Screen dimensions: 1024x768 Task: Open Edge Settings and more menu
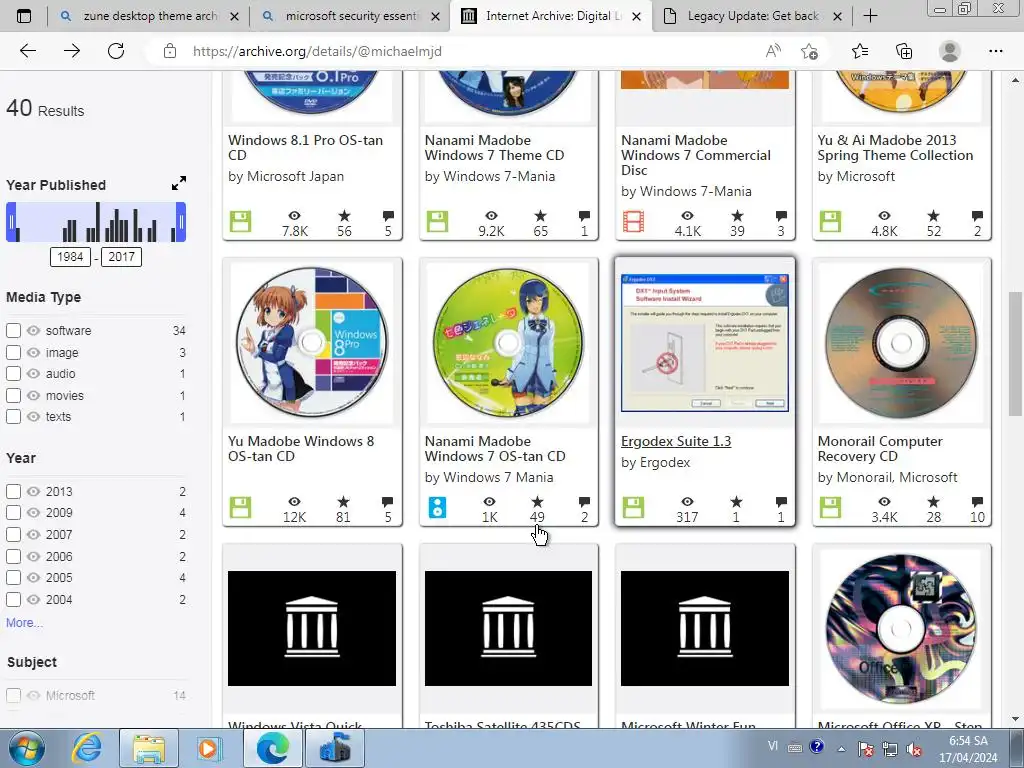tap(995, 51)
